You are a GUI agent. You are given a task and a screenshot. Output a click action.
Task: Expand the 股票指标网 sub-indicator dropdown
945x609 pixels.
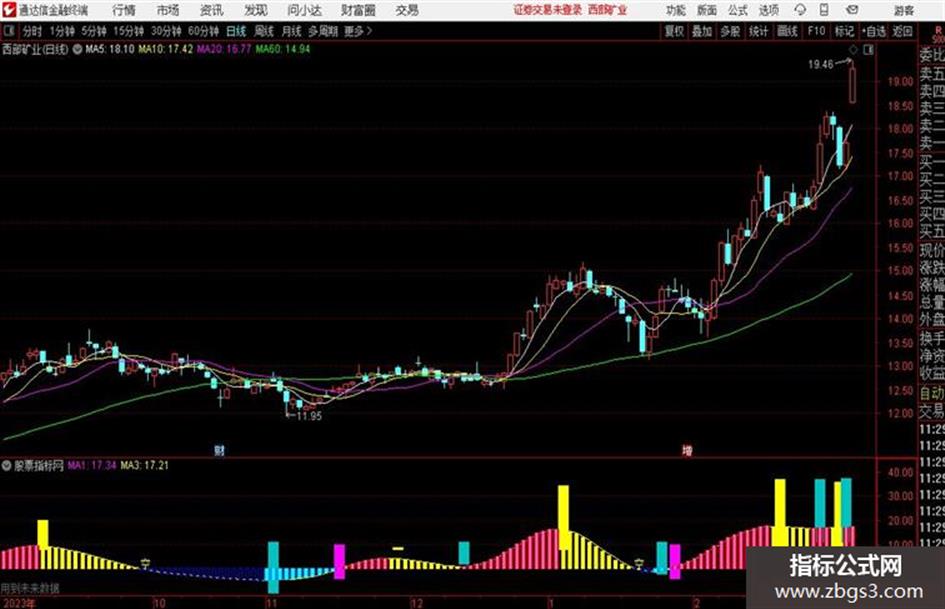[x=7, y=465]
